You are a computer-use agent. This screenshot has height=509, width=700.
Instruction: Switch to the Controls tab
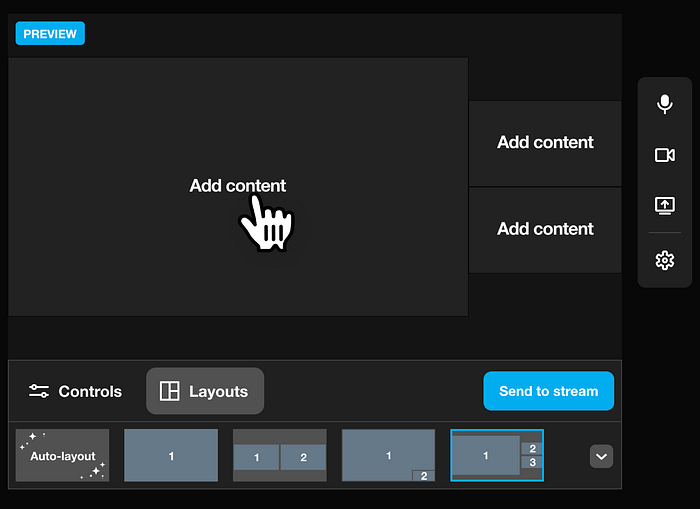(75, 391)
